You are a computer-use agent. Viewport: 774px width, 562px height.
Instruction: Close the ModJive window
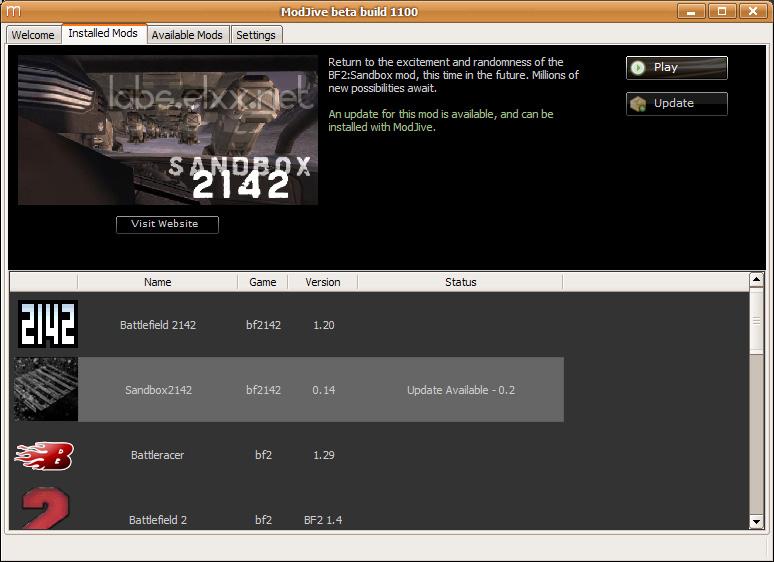coord(753,11)
